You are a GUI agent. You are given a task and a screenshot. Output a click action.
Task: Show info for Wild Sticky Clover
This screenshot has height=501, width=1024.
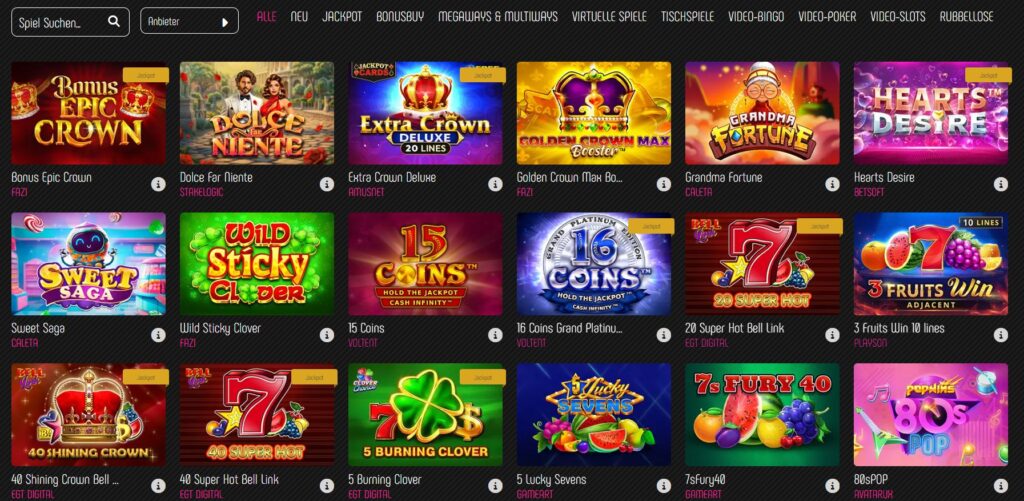(327, 335)
